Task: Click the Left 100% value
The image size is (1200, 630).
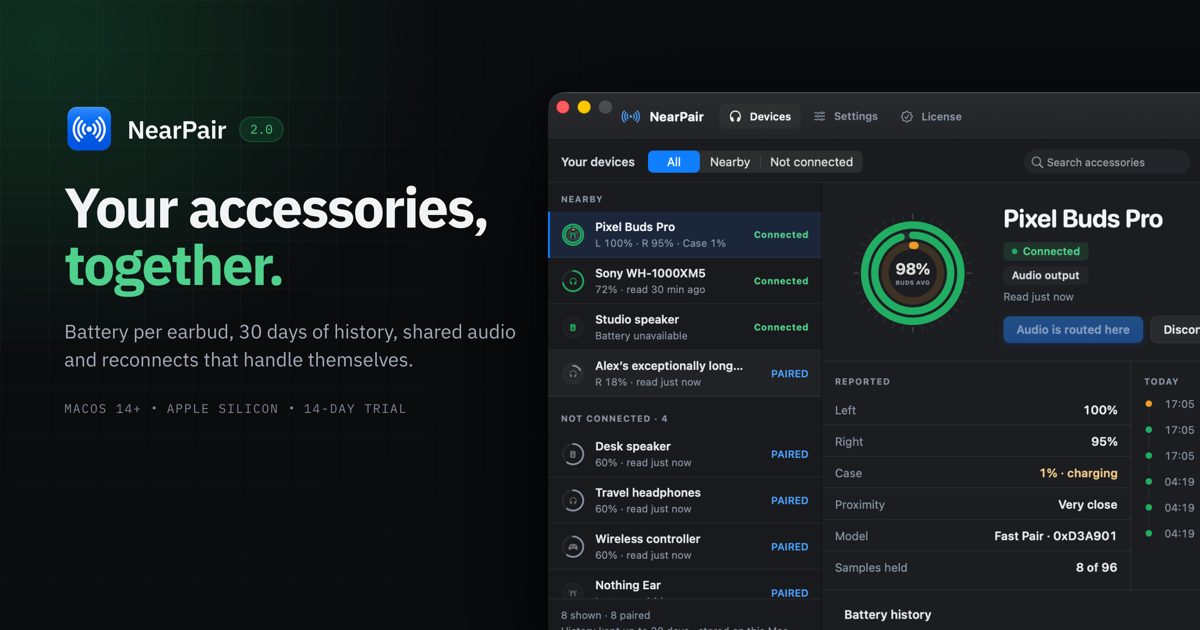Action: [x=1100, y=410]
